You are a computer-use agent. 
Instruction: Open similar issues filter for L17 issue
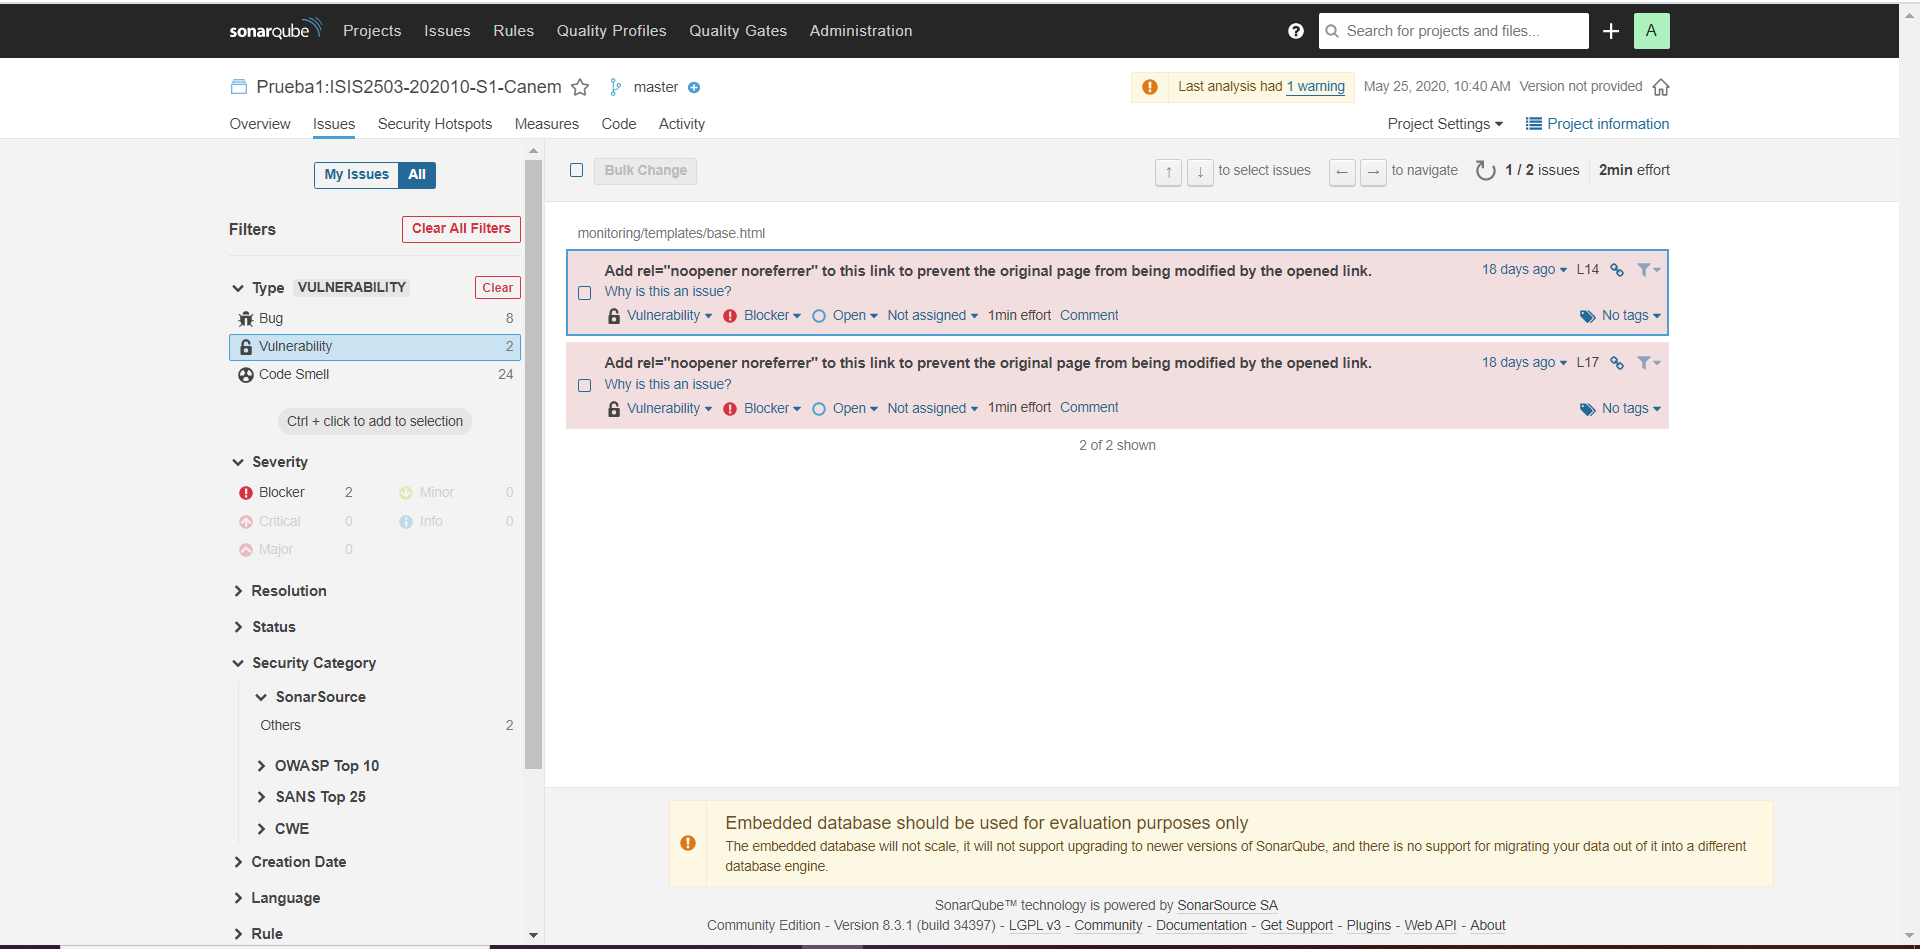(1648, 363)
